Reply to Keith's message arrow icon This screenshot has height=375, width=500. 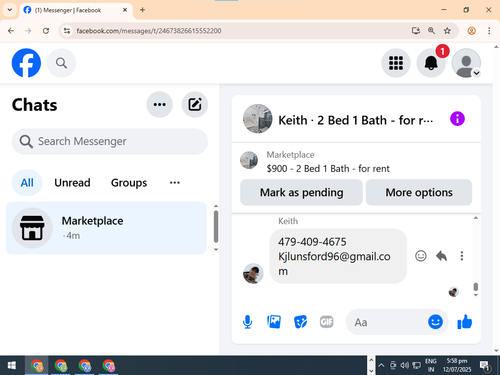point(441,256)
